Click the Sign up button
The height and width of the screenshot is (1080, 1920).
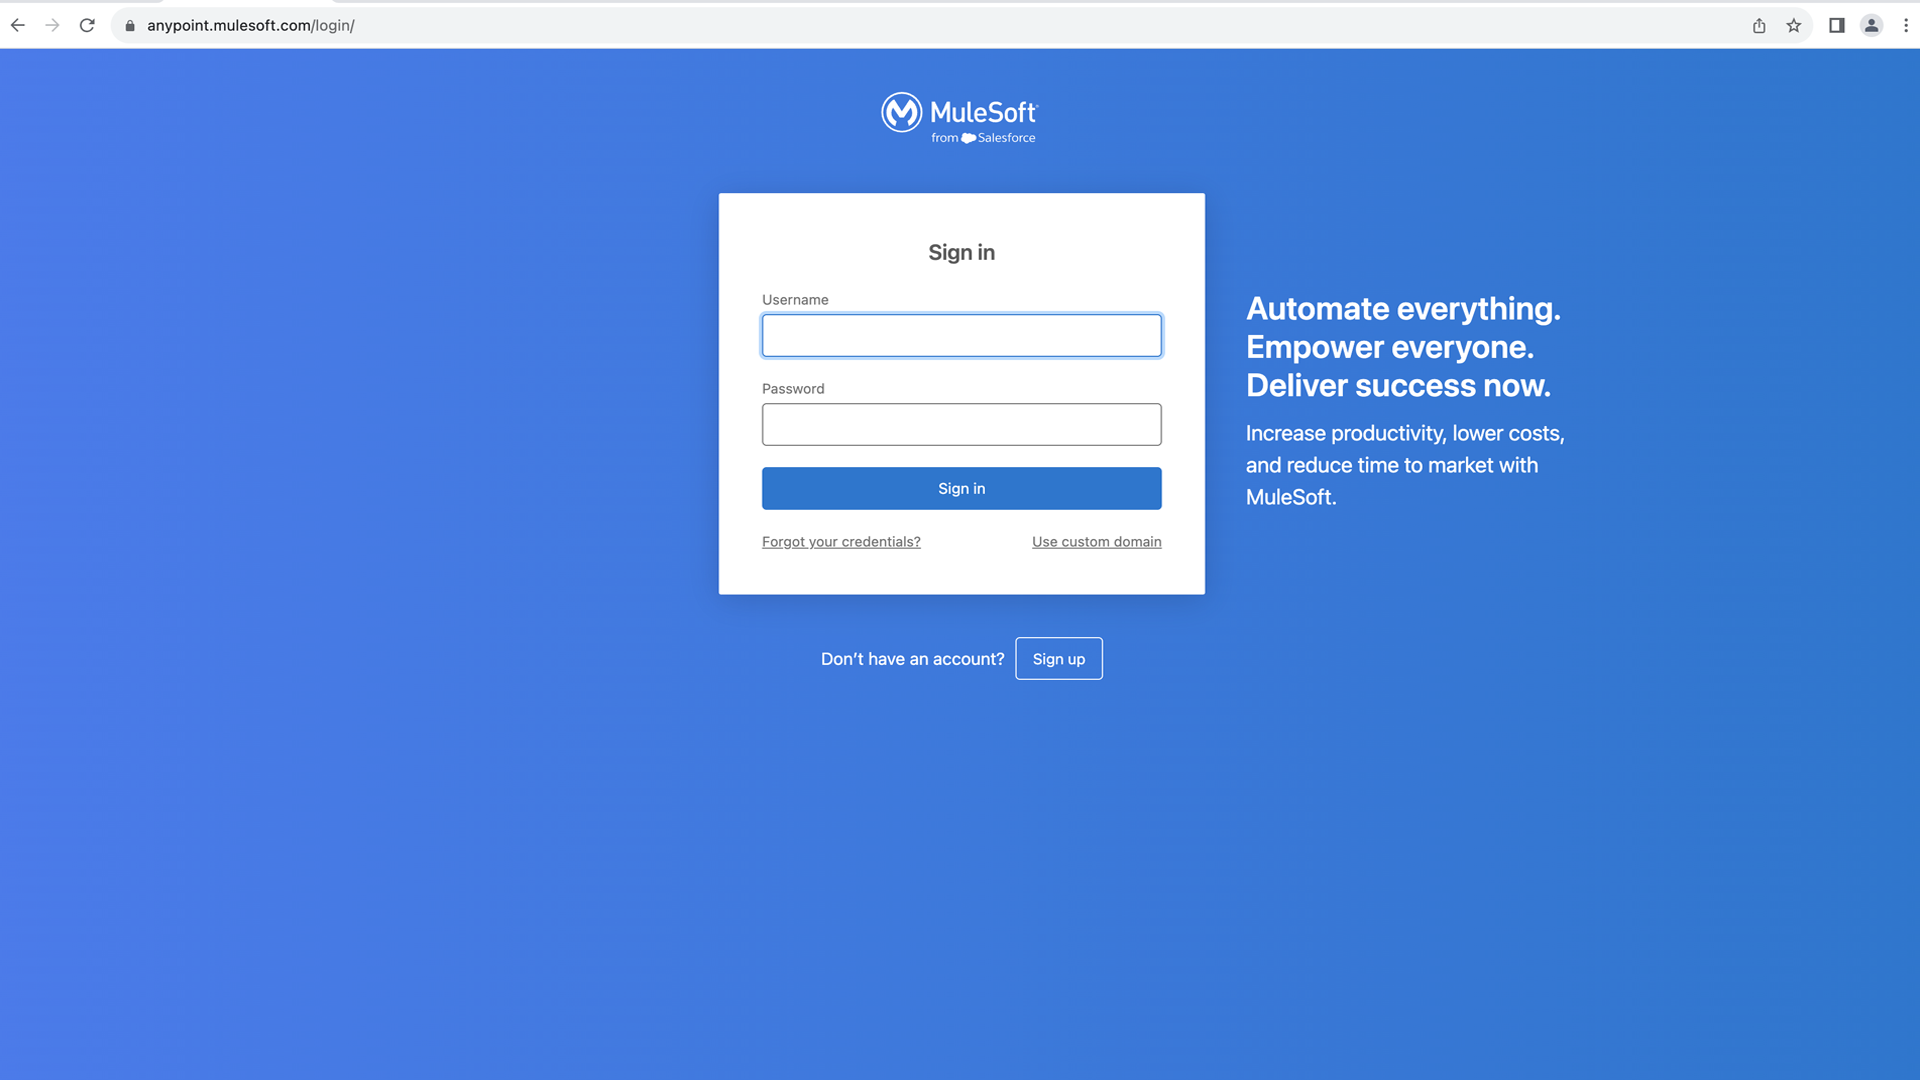point(1058,658)
